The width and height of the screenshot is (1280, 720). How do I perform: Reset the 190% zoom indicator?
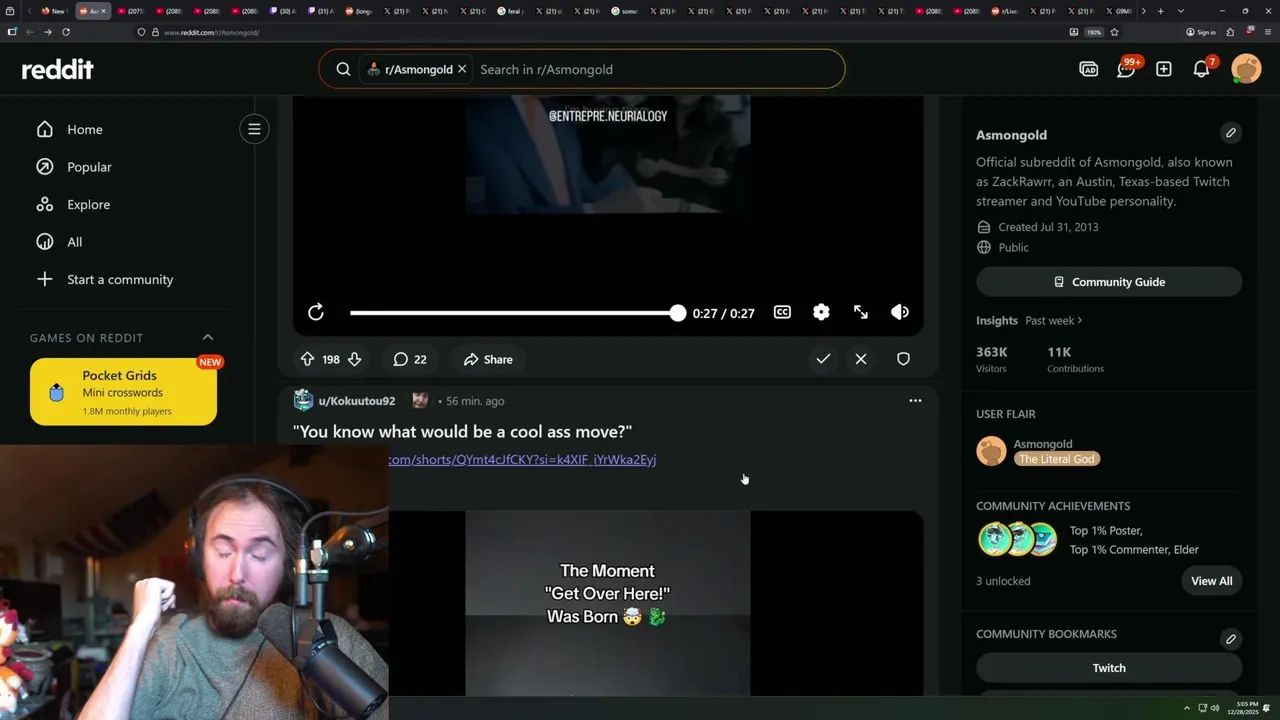point(1095,32)
